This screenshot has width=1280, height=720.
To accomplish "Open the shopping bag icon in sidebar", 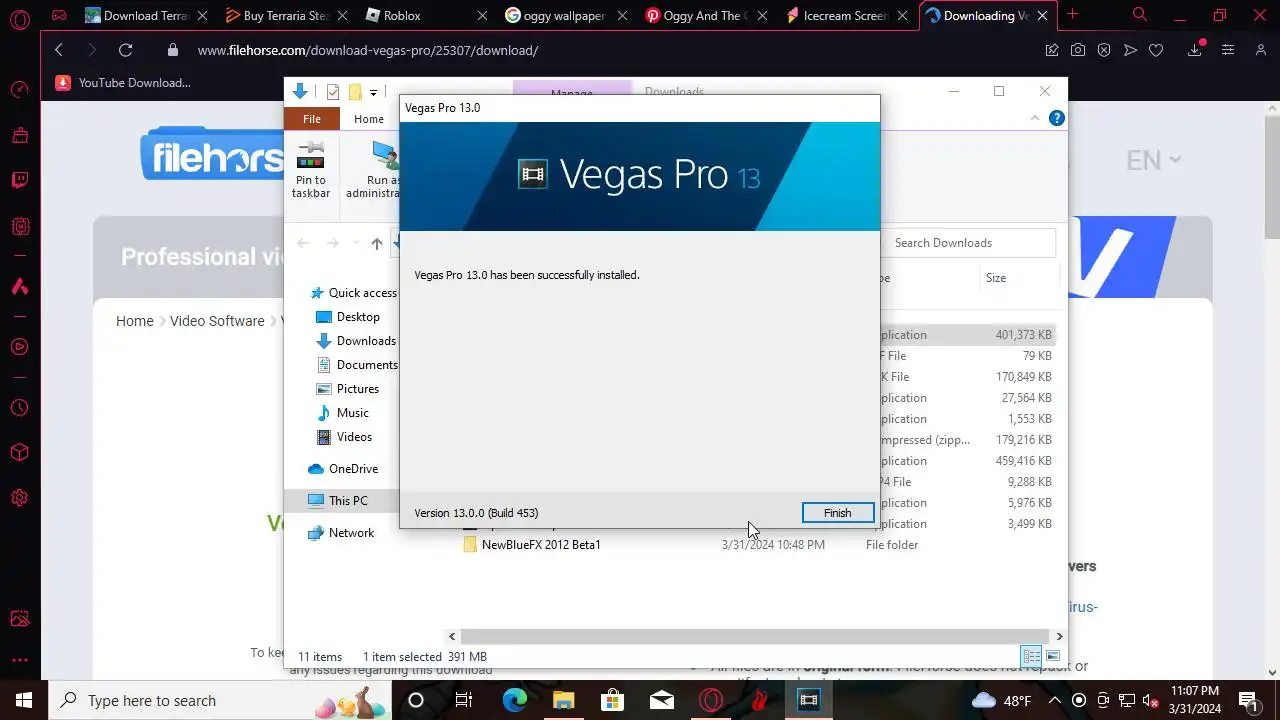I will coord(20,135).
